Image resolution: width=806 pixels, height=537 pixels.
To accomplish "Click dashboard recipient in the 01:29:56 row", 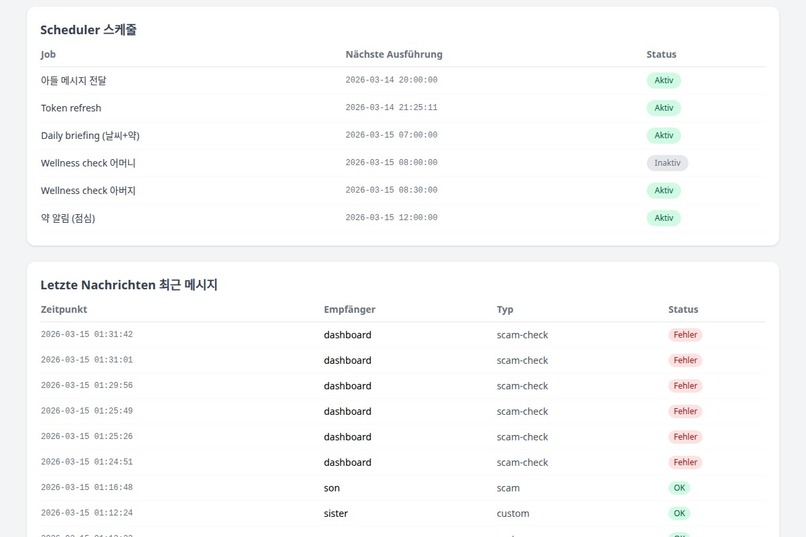I will [347, 386].
